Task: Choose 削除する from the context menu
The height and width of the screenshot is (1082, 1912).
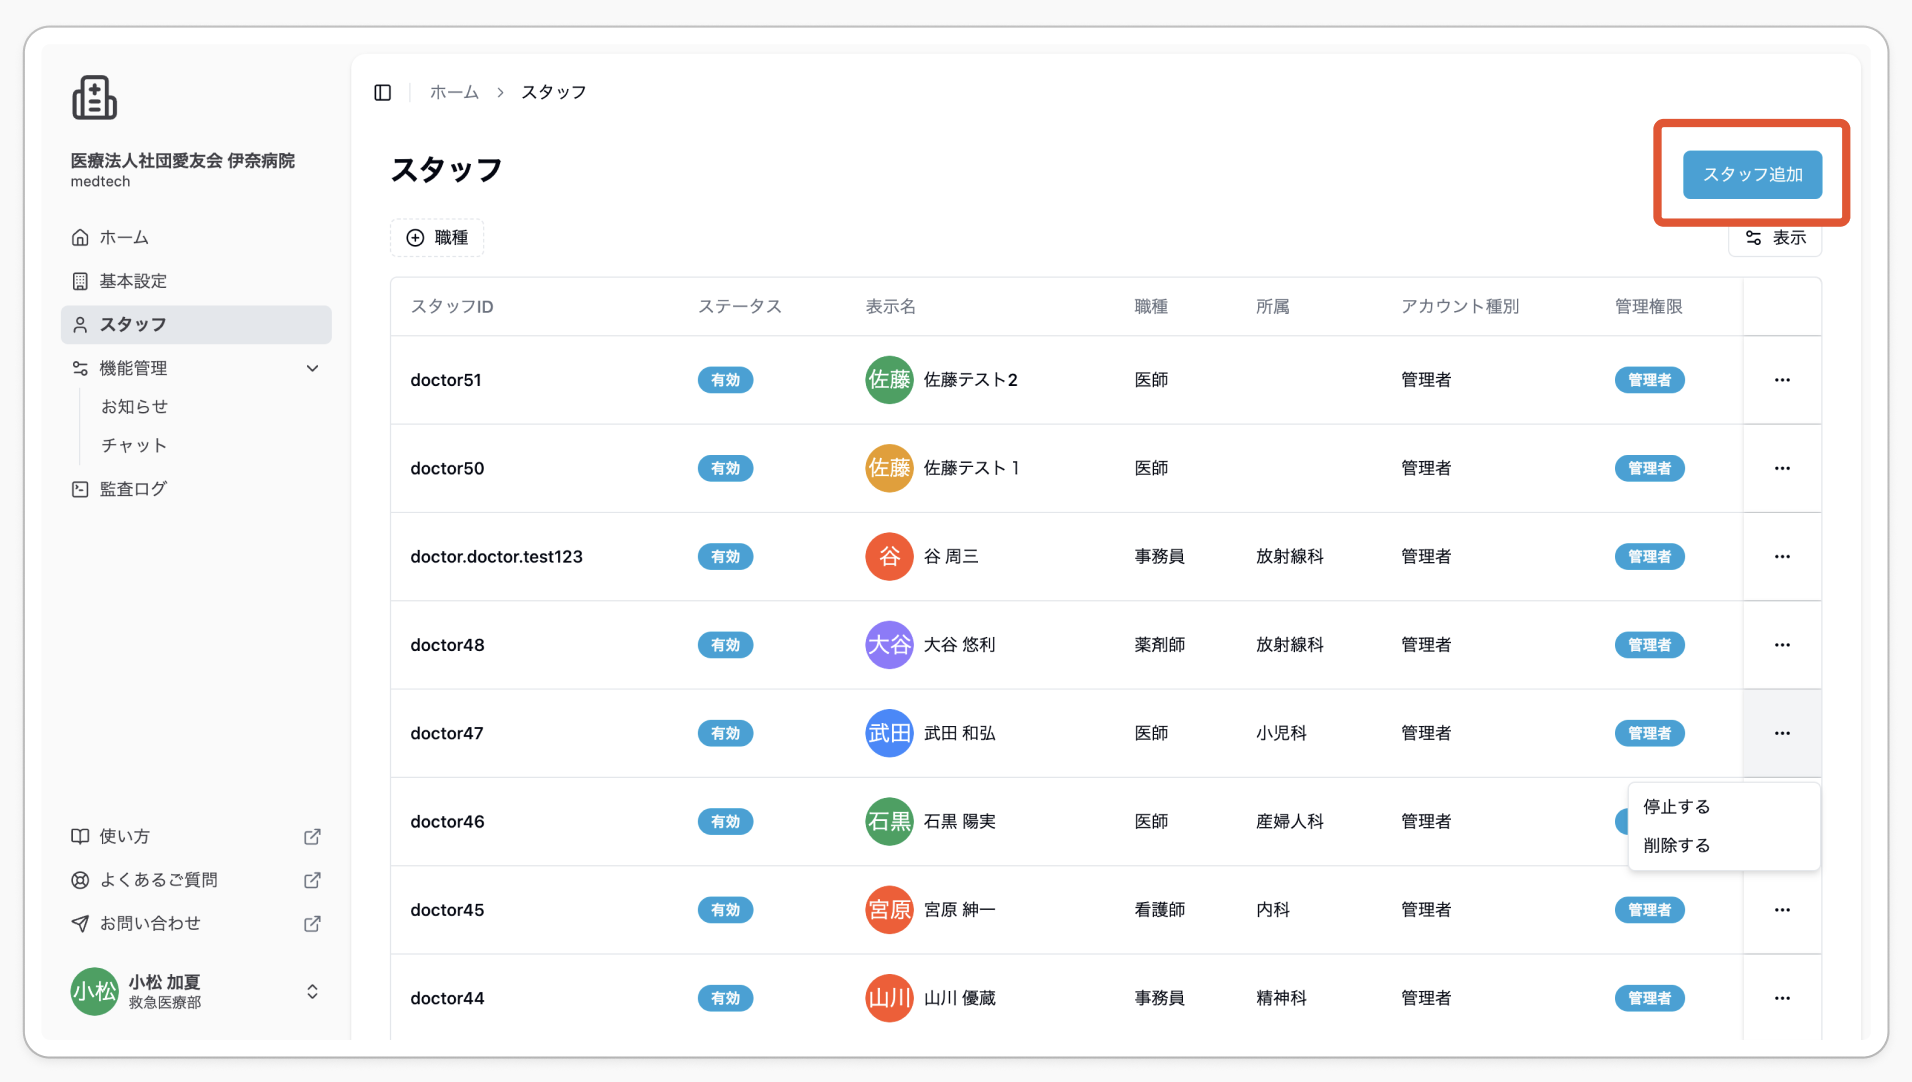Action: tap(1724, 846)
